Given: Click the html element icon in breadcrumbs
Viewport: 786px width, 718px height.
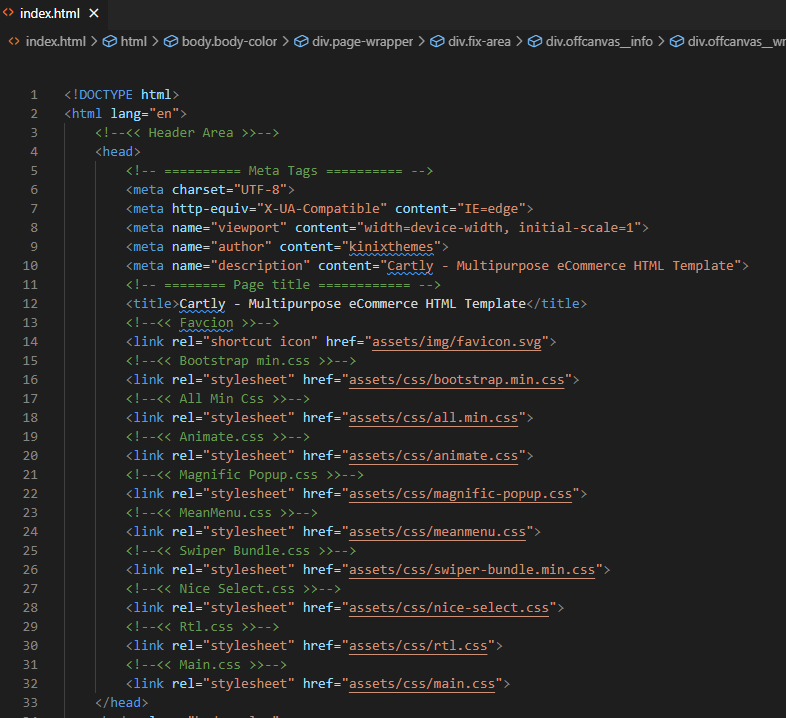Looking at the screenshot, I should pos(110,41).
